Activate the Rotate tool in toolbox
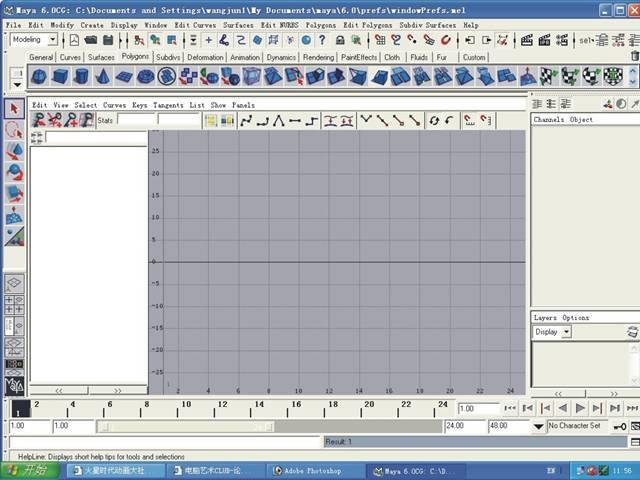640x480 pixels. coord(14,172)
